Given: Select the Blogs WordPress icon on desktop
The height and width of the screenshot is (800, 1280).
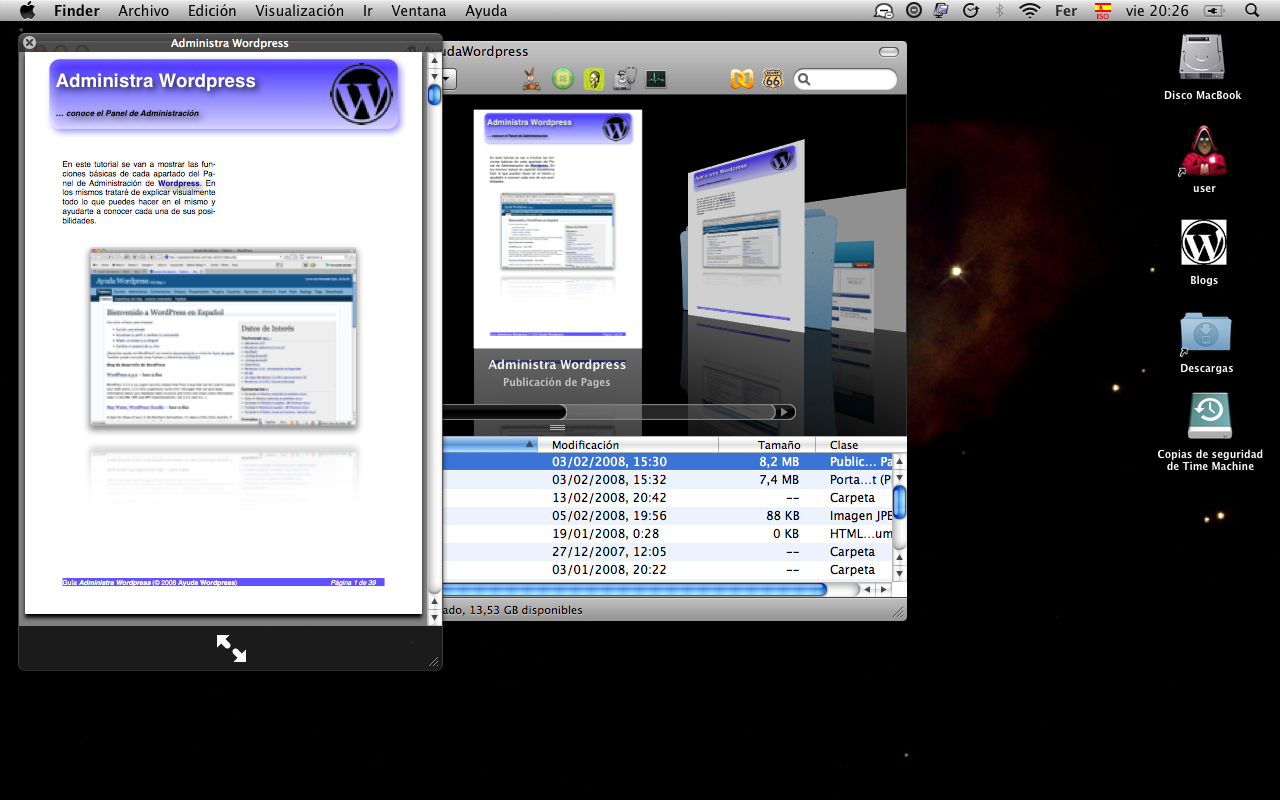Looking at the screenshot, I should (1204, 243).
